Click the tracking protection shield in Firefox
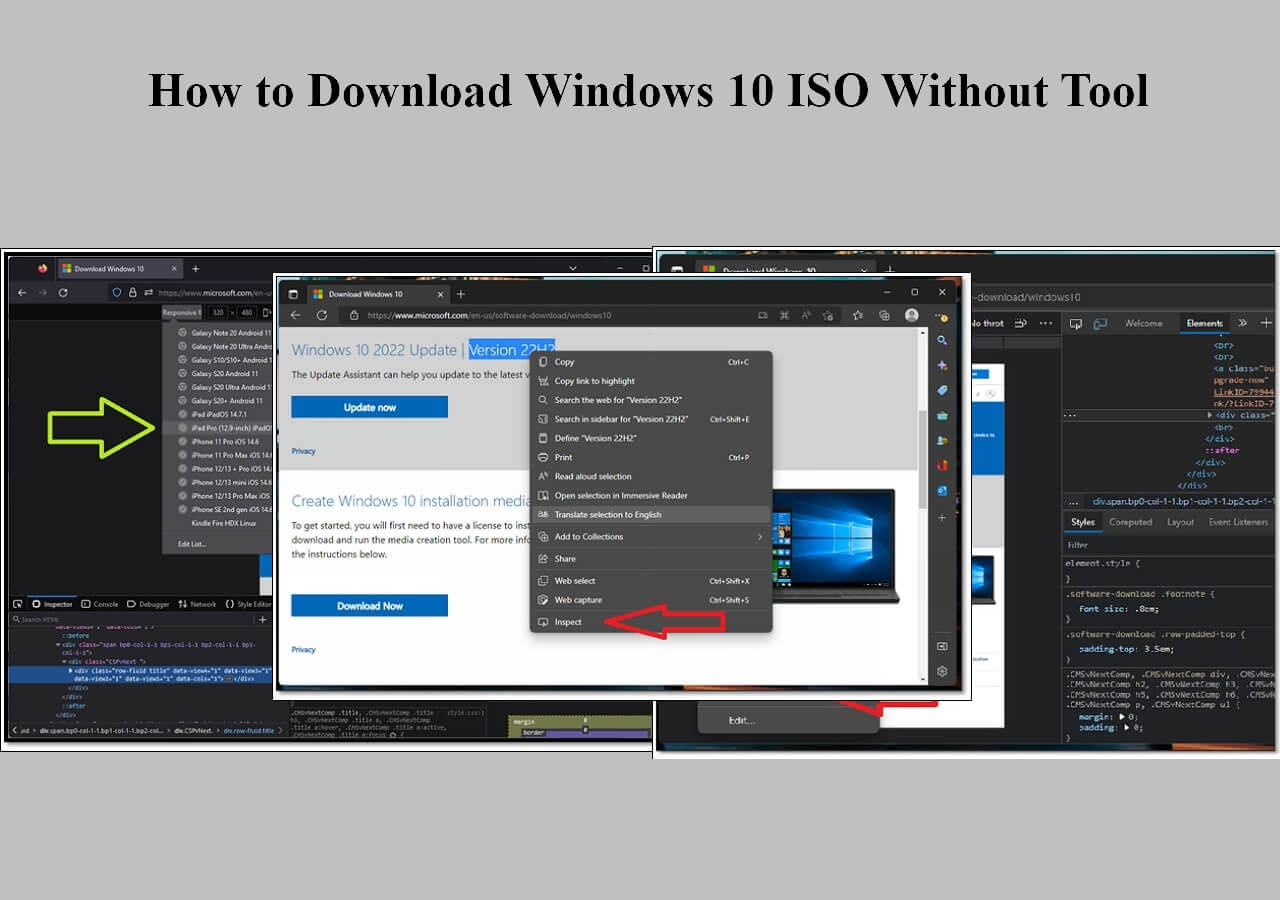1280x900 pixels. [x=116, y=292]
